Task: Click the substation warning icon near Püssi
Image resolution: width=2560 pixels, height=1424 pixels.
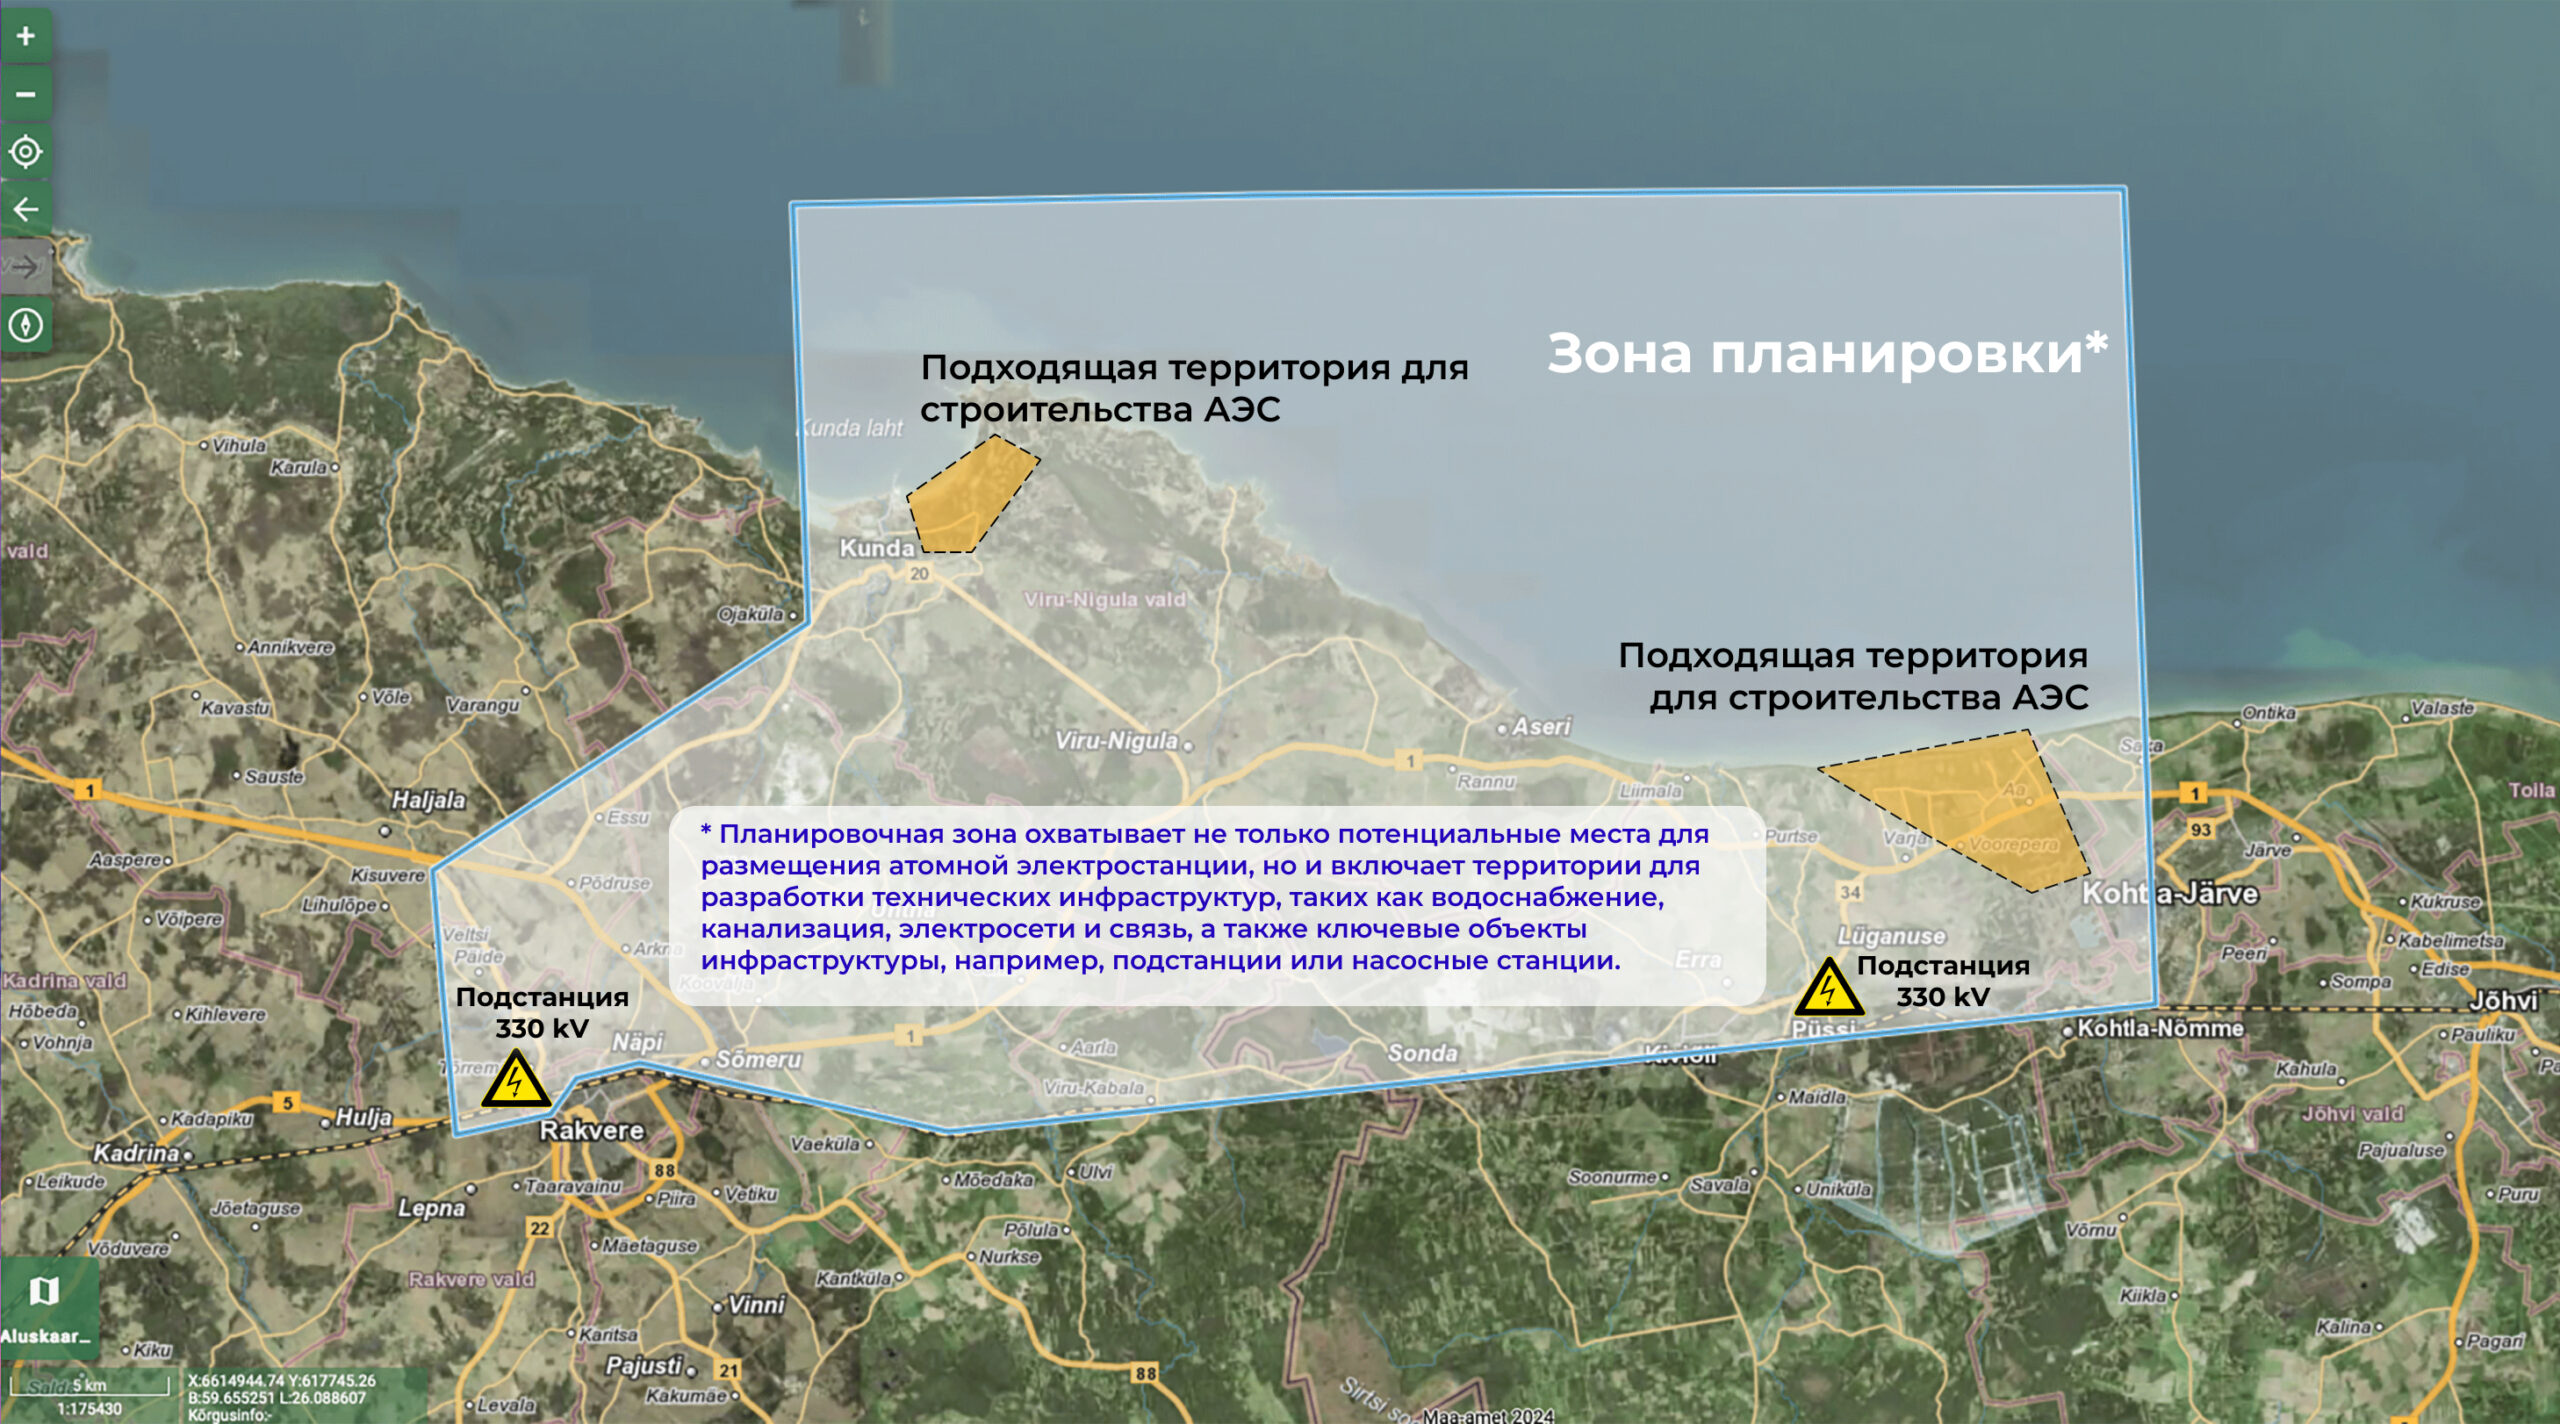Action: [1828, 988]
